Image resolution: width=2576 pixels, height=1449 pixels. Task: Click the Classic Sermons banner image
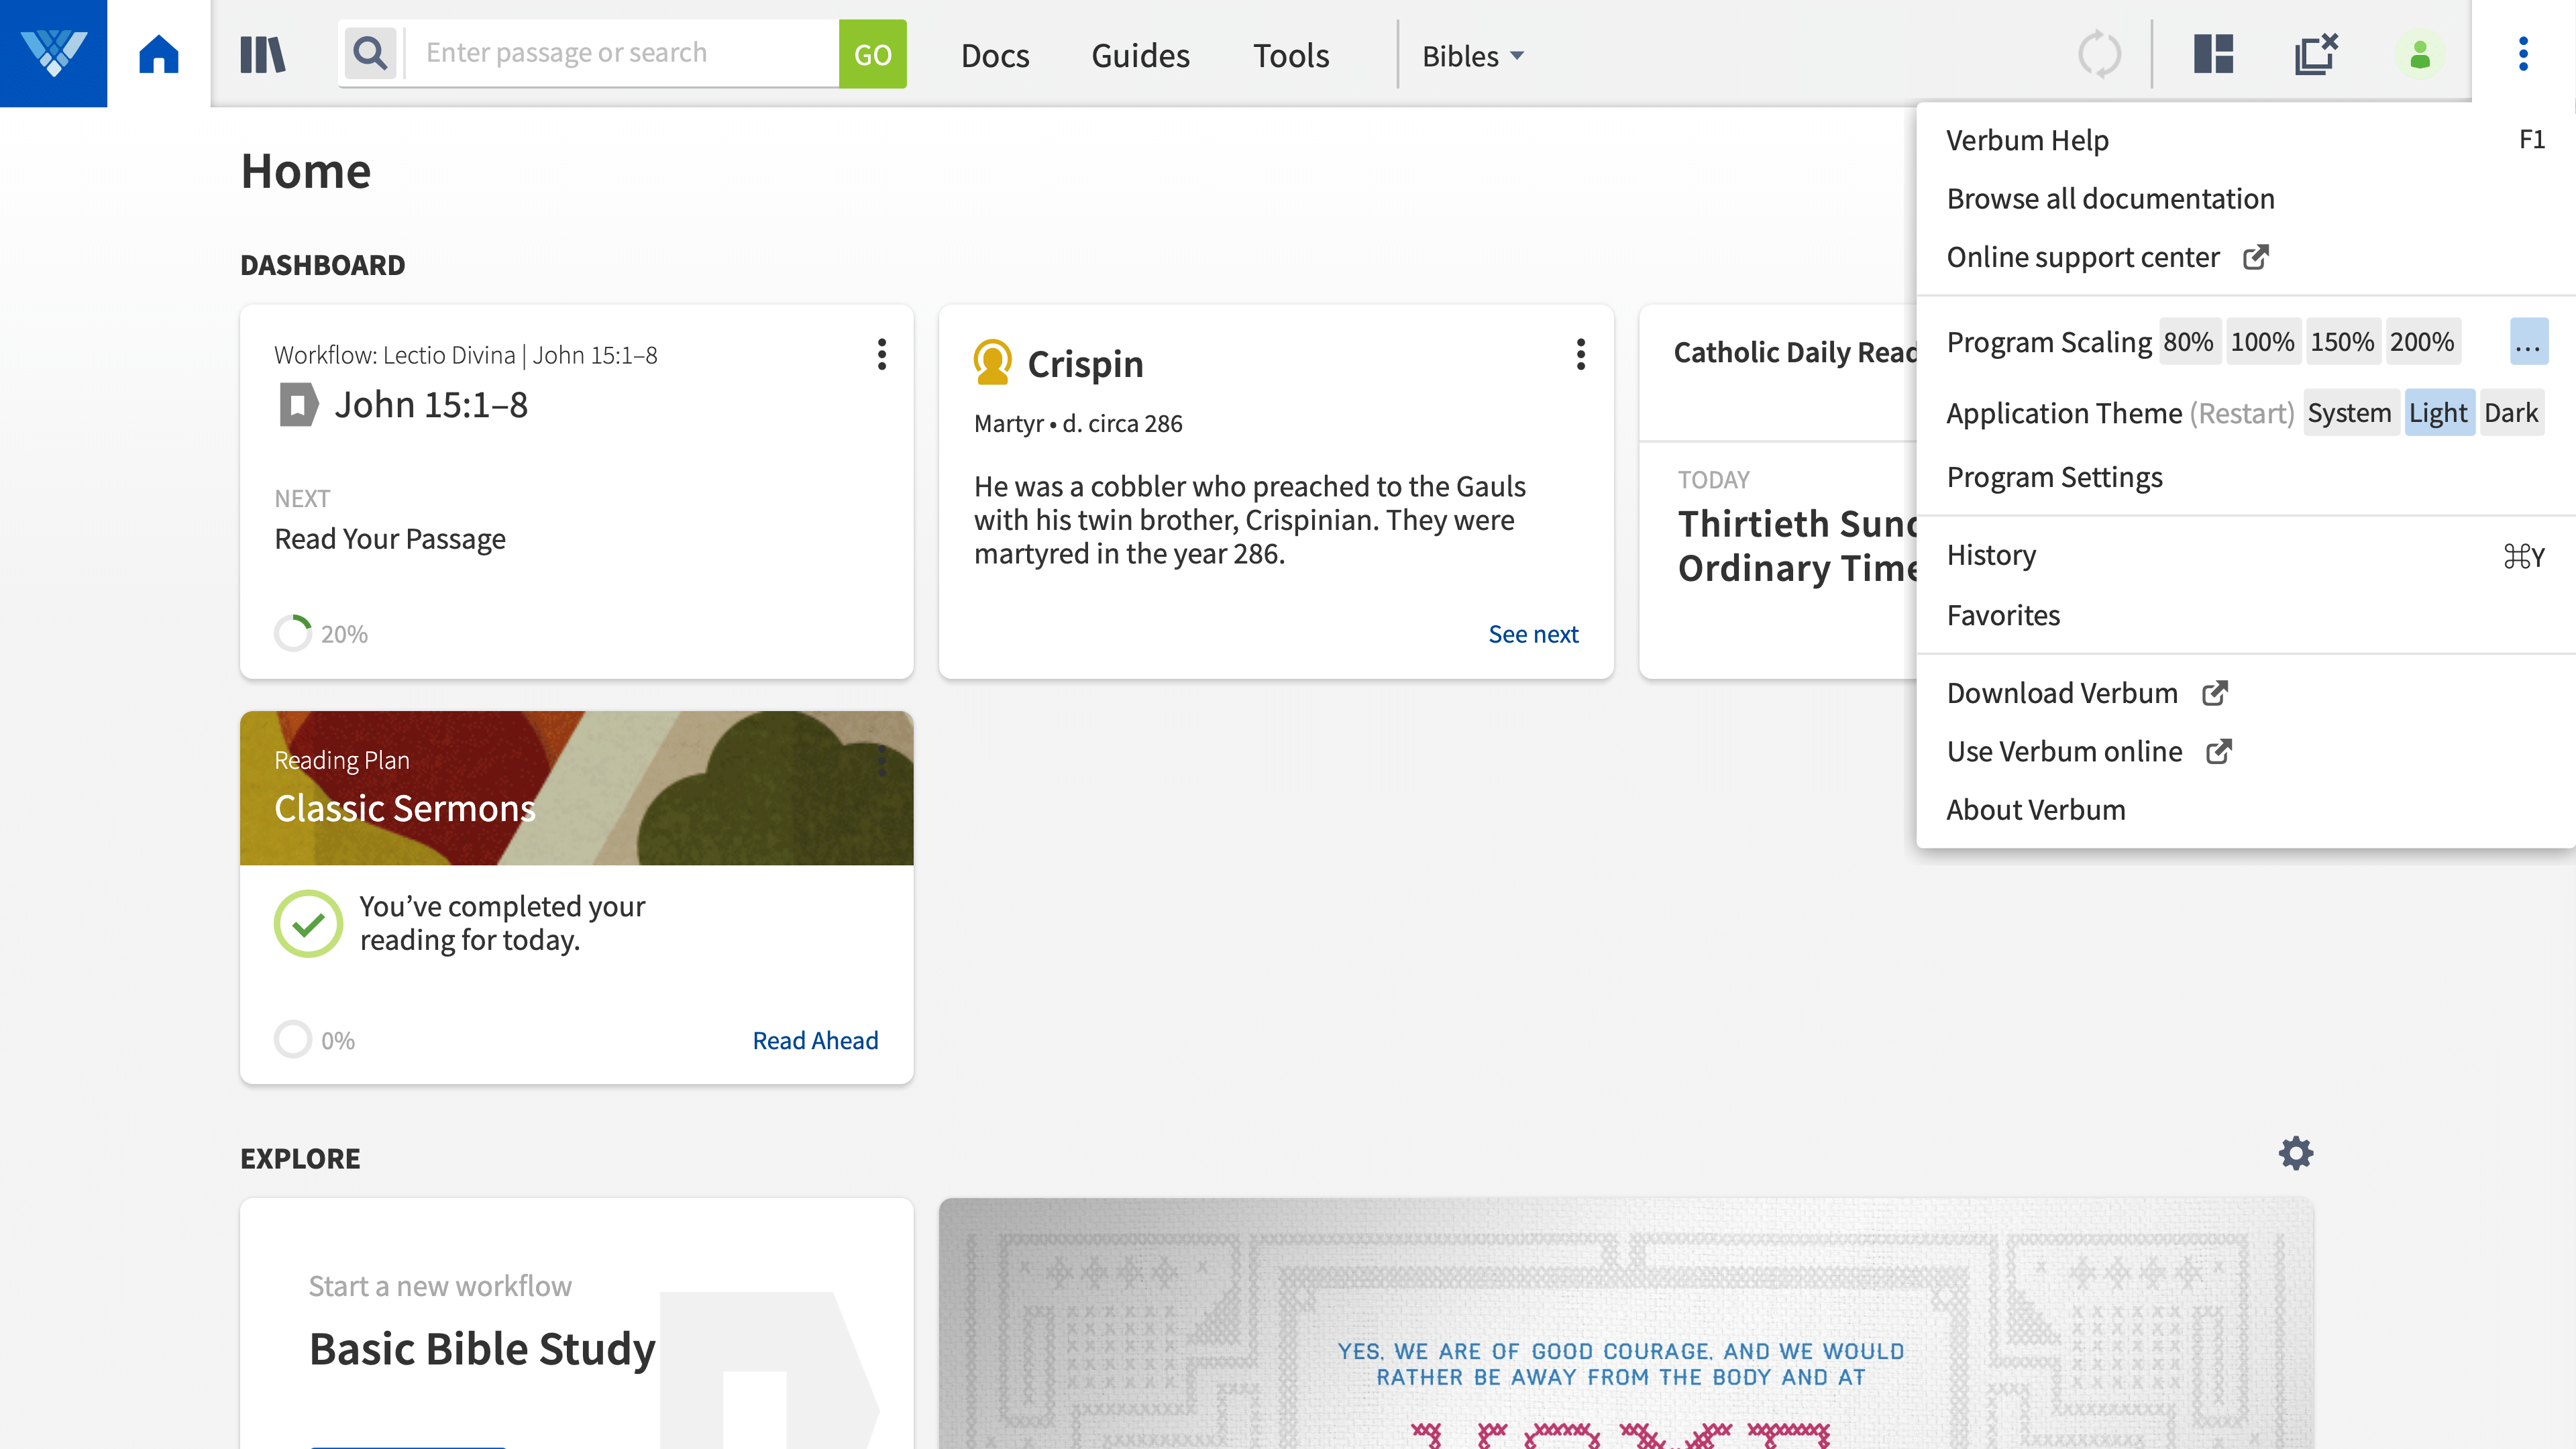pyautogui.click(x=576, y=788)
